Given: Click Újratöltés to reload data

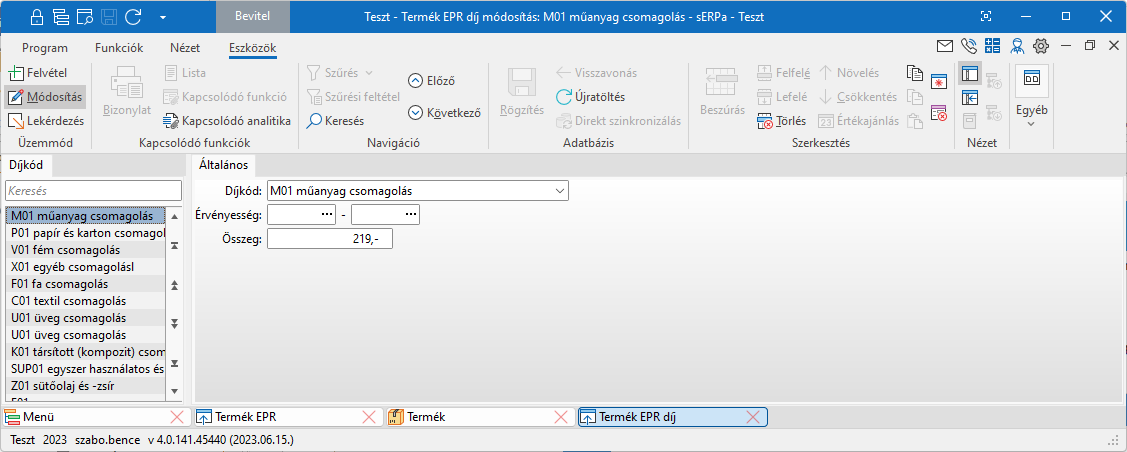Looking at the screenshot, I should point(590,97).
